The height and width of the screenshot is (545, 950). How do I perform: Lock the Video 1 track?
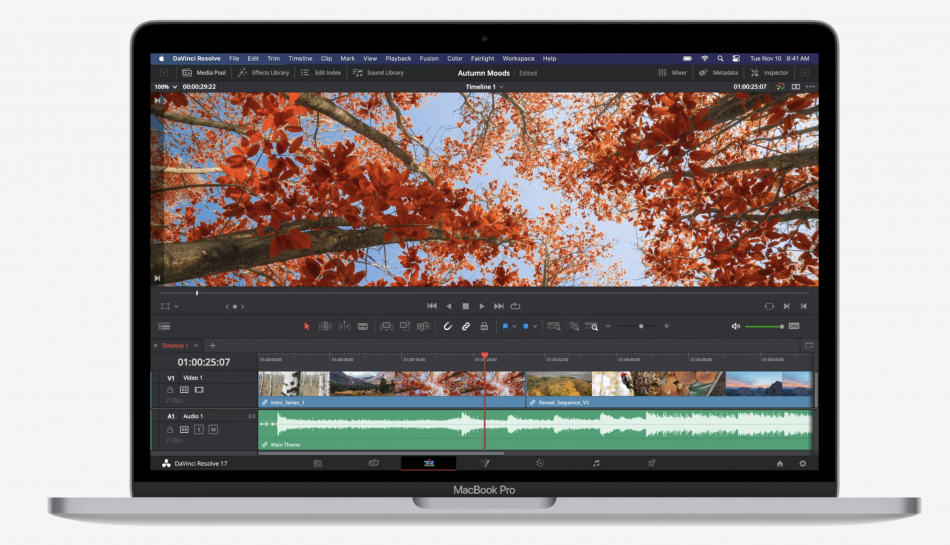coord(170,390)
